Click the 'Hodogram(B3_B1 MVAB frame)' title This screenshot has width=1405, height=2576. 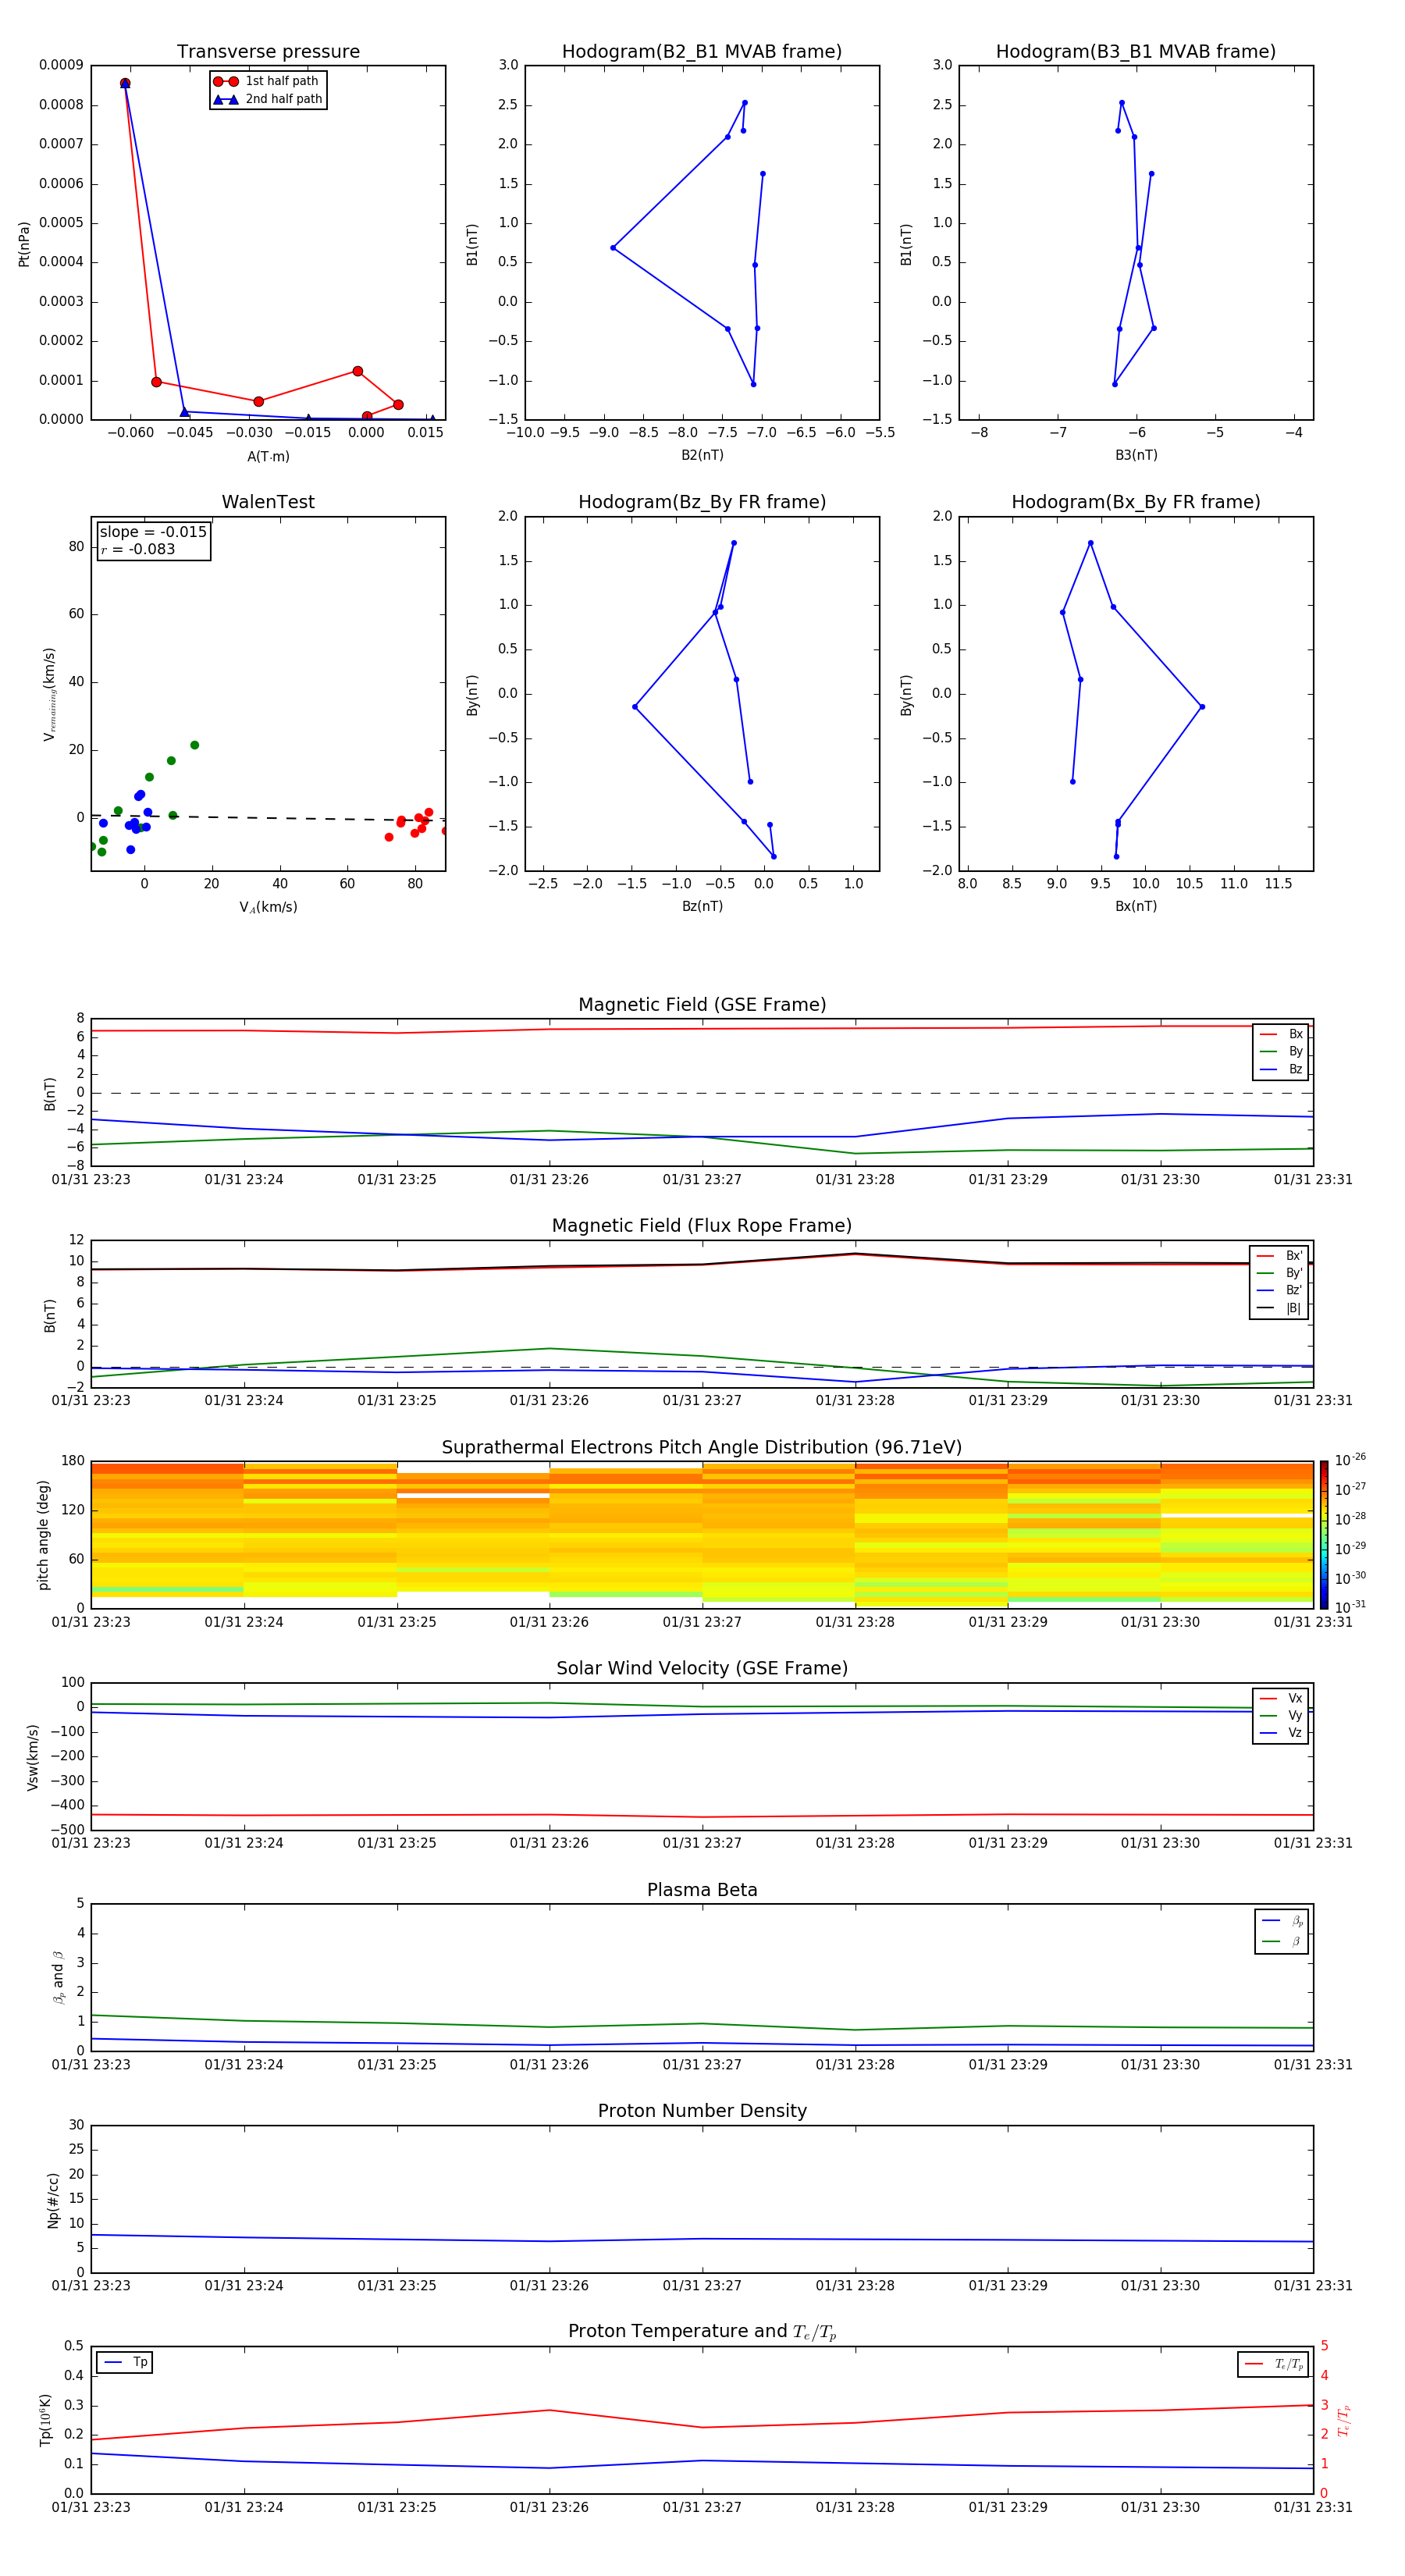[x=1136, y=52]
